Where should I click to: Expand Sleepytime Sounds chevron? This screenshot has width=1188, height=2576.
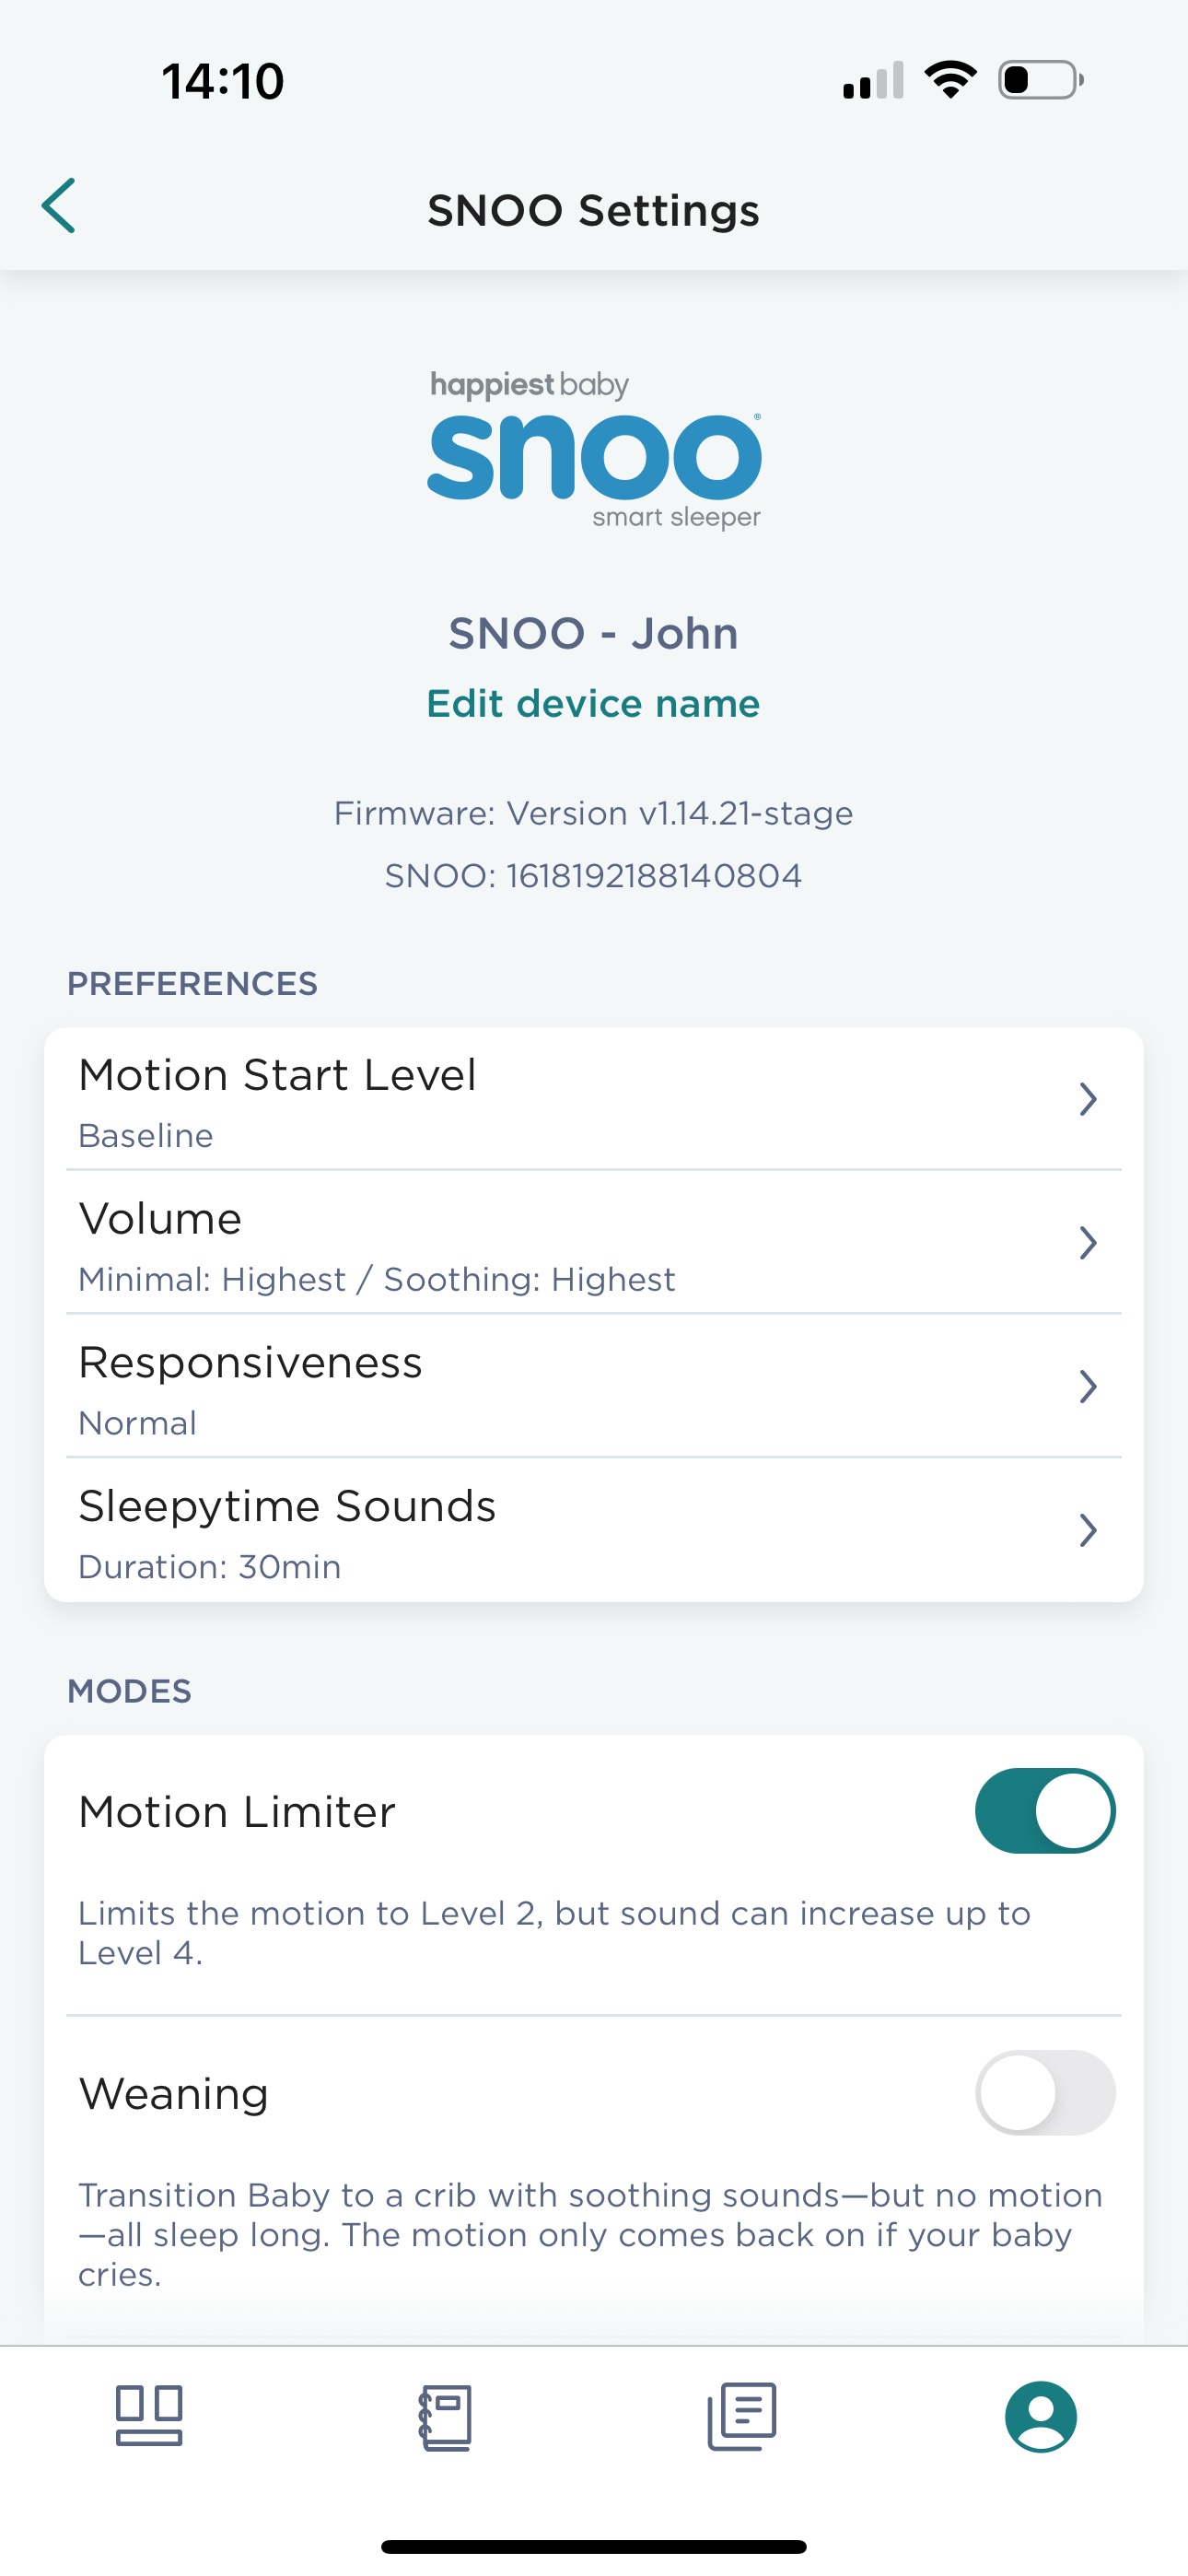pos(1088,1530)
